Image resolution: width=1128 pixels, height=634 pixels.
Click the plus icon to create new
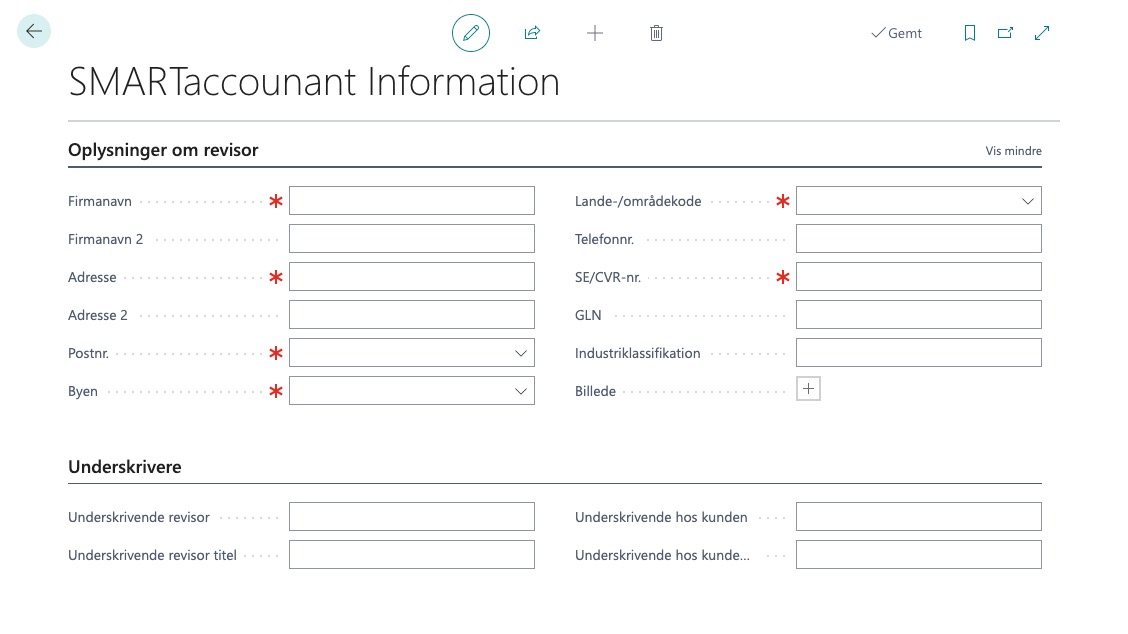coord(595,33)
